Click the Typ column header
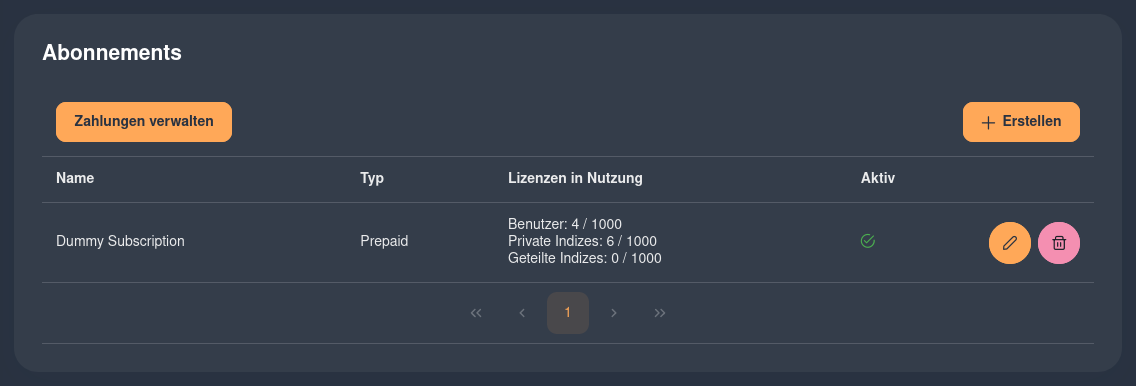 372,178
